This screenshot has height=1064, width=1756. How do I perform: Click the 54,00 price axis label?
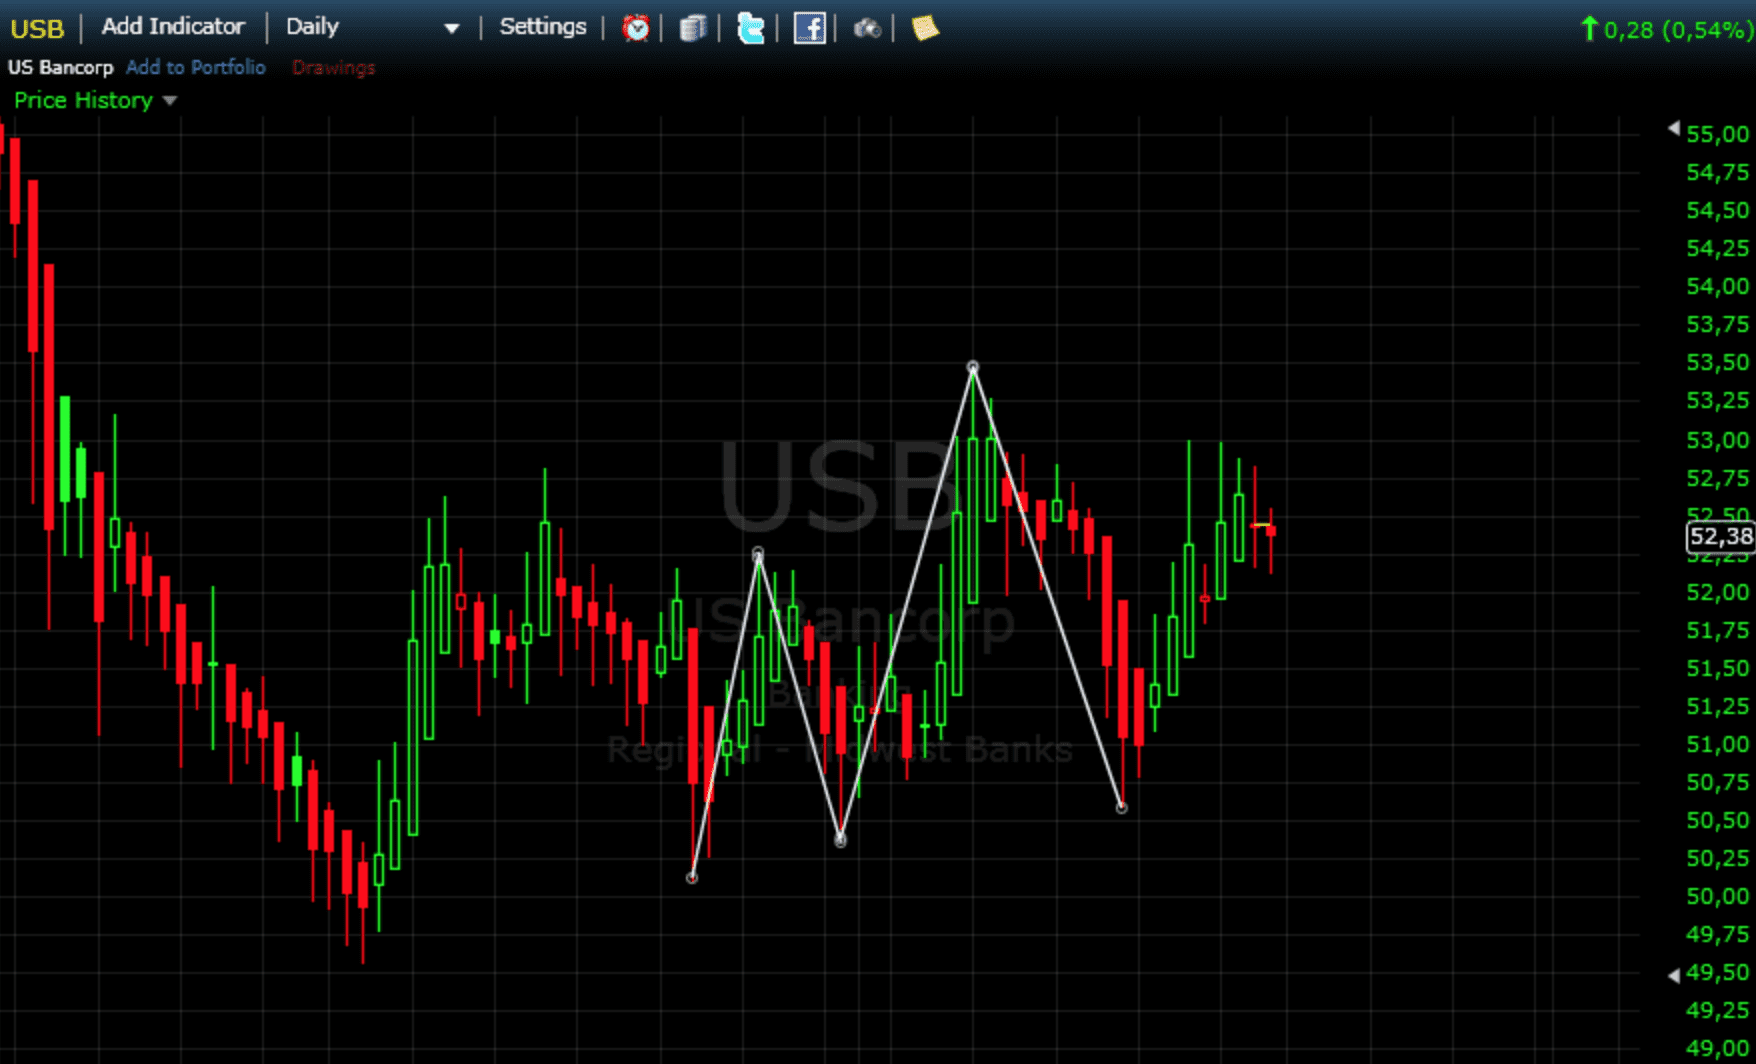(x=1717, y=286)
